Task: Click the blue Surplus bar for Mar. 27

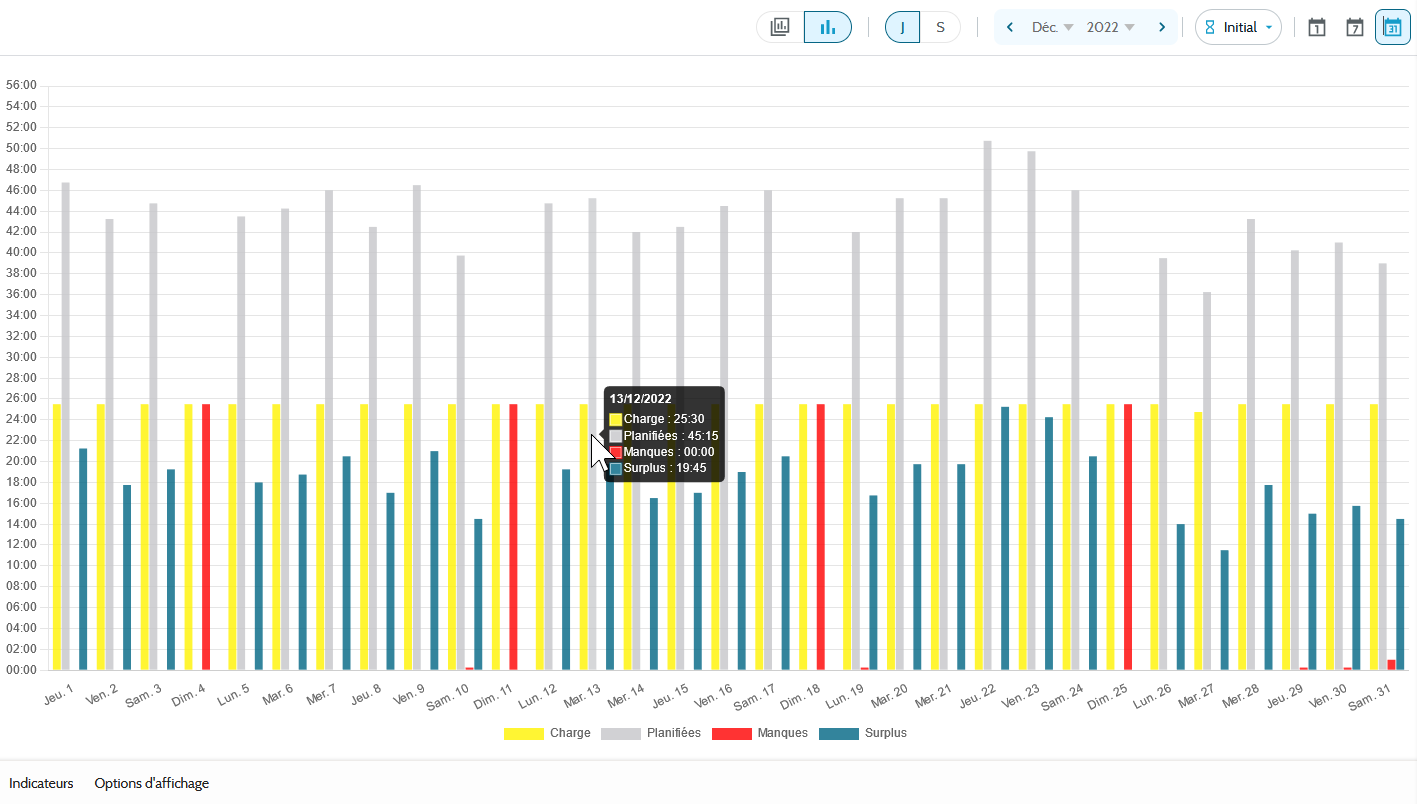Action: (1224, 610)
